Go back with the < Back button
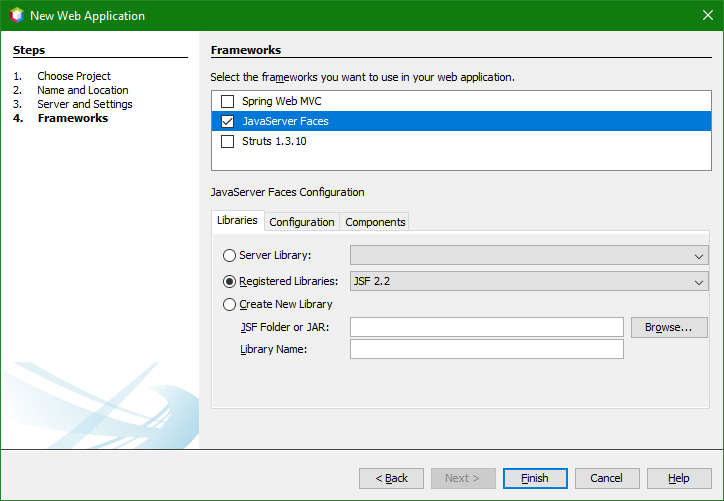The height and width of the screenshot is (501, 724). (x=391, y=478)
